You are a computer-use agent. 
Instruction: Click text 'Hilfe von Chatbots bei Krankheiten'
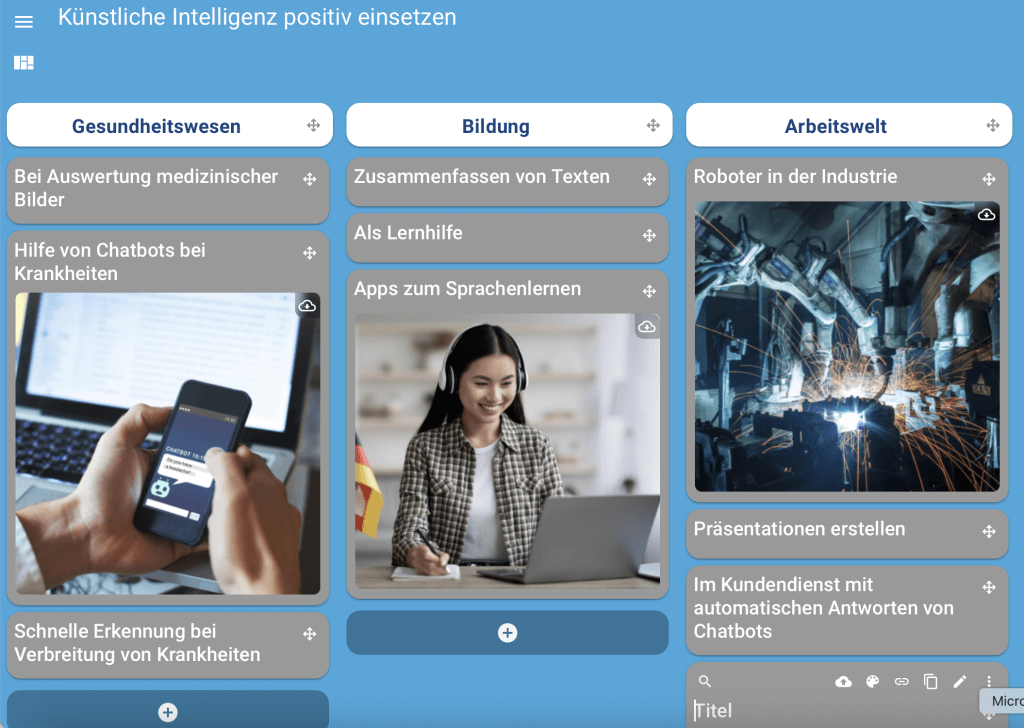click(110, 262)
